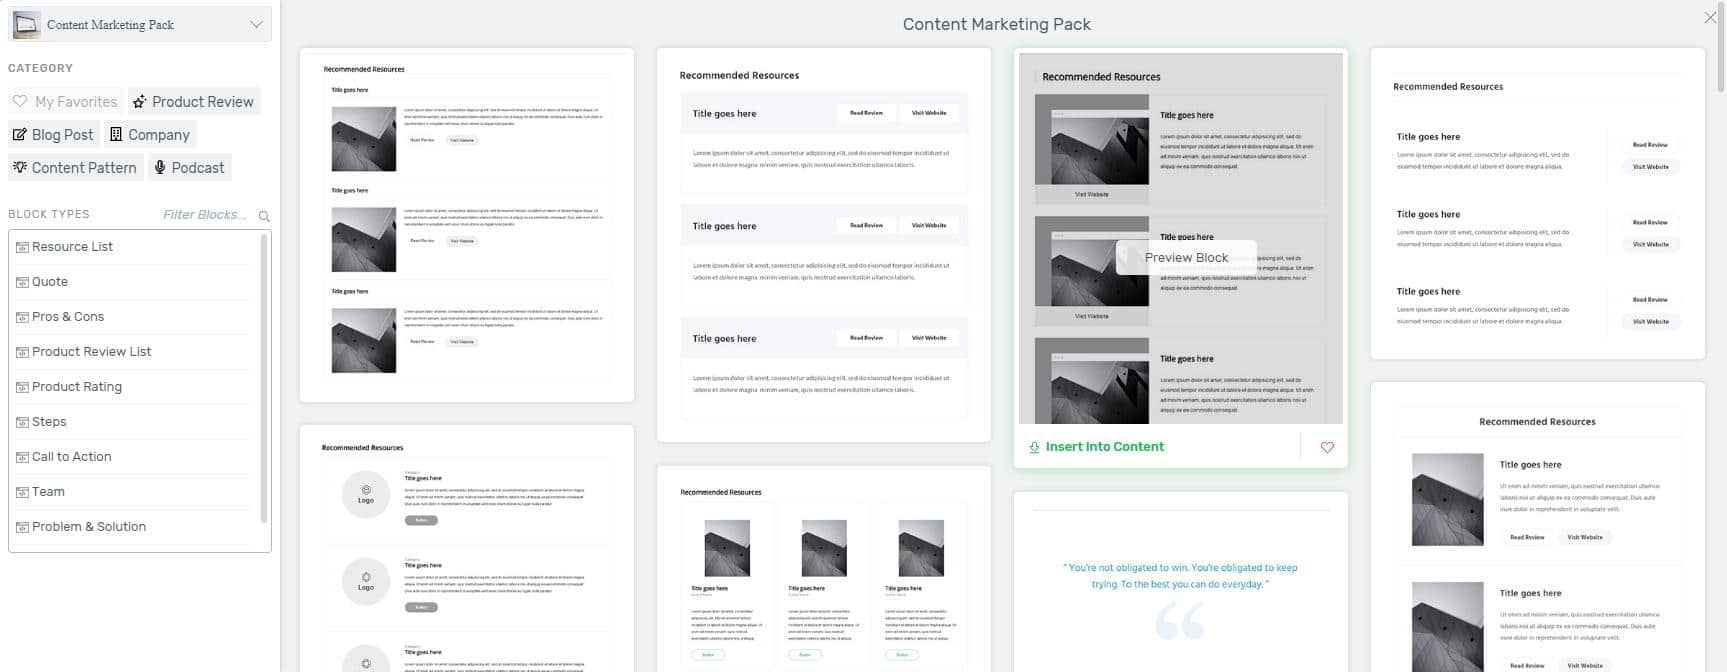Click the block icon next to Pros & Cons
Screen dimensions: 1727x672
click(22, 317)
